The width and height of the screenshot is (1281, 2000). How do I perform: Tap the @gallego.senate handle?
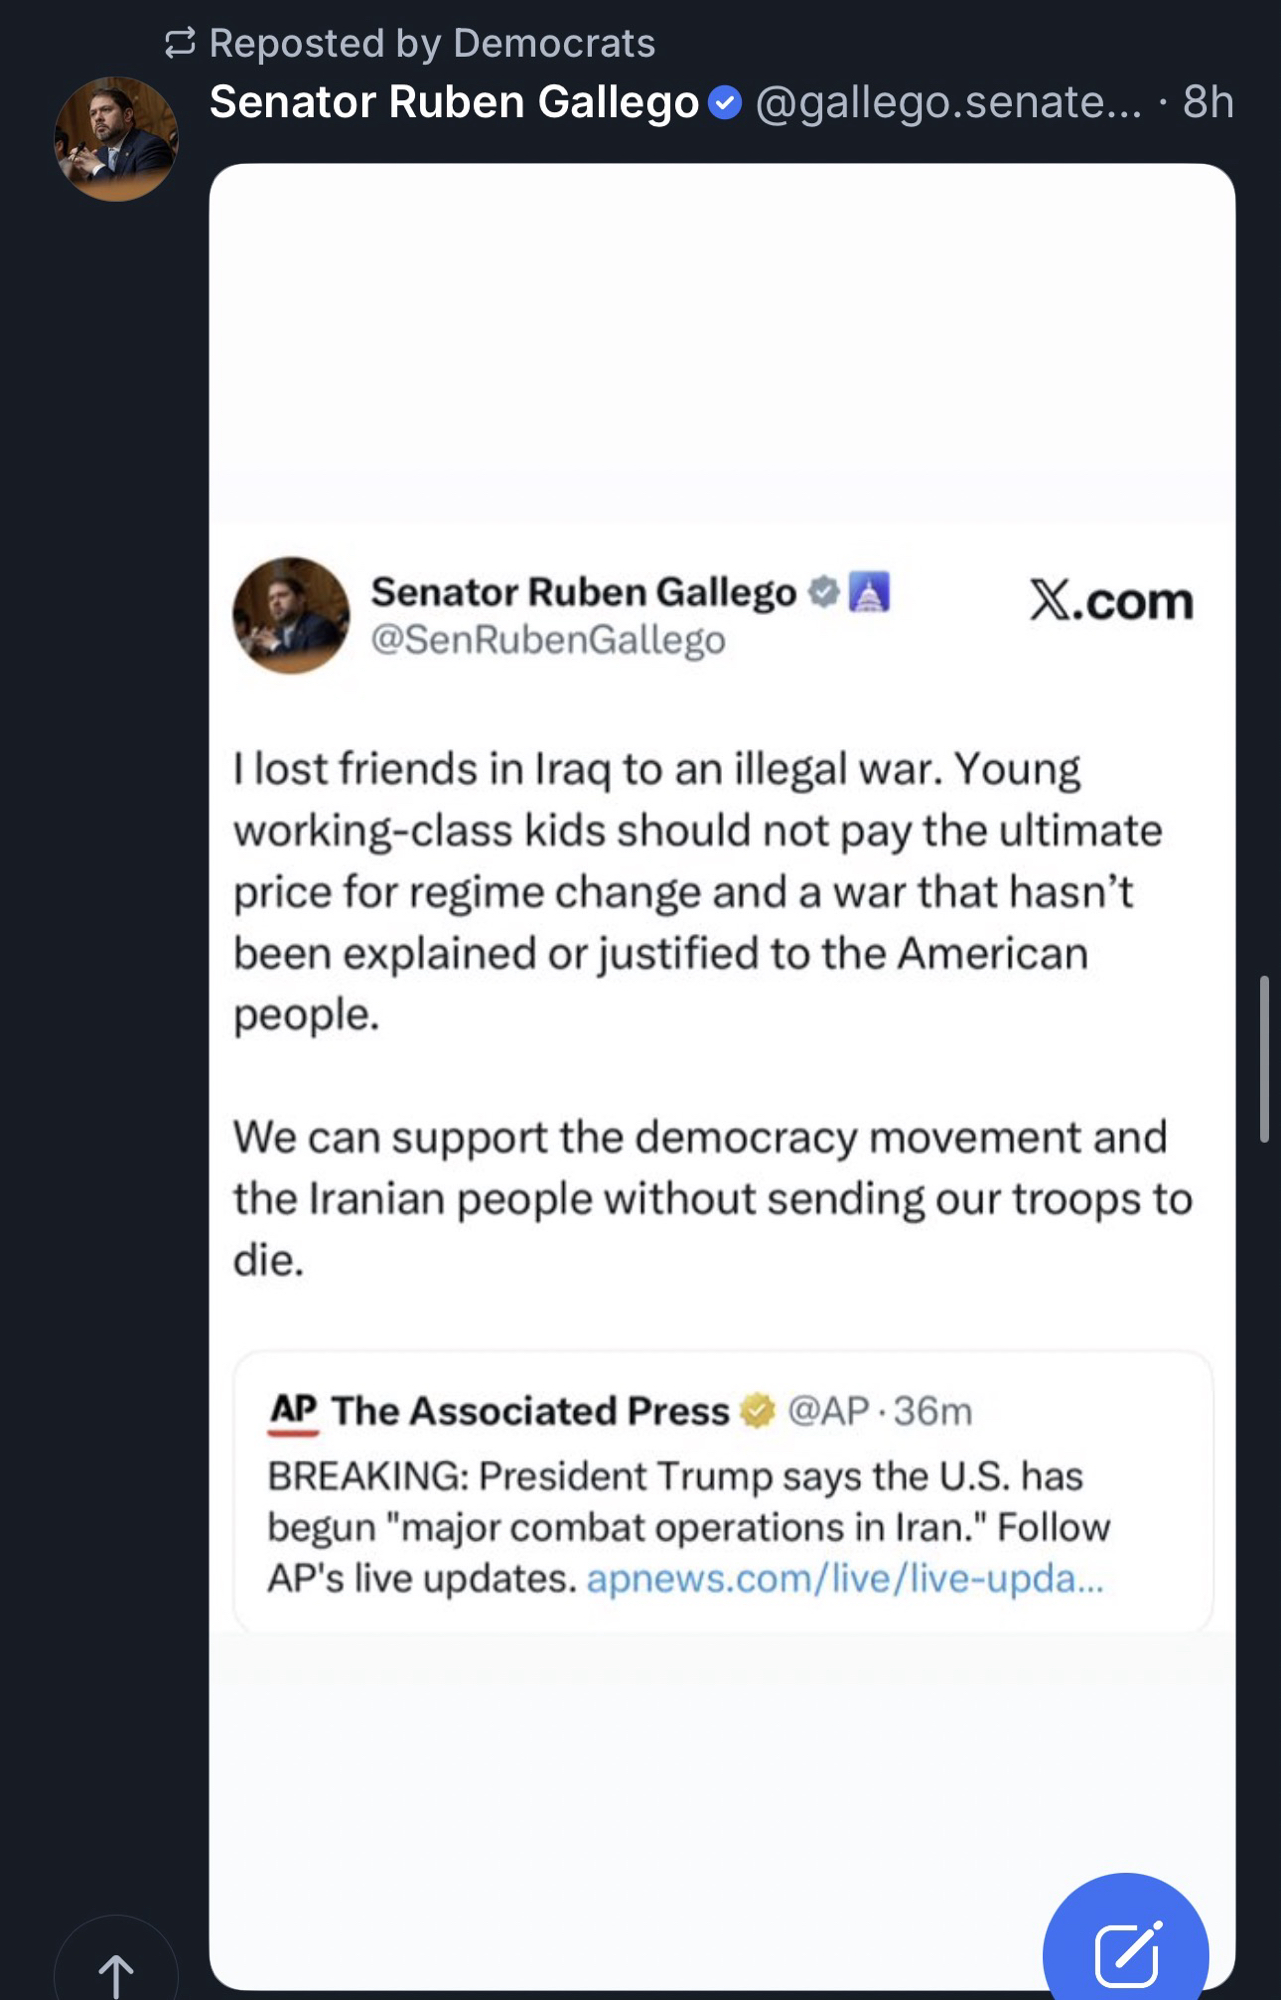(948, 102)
